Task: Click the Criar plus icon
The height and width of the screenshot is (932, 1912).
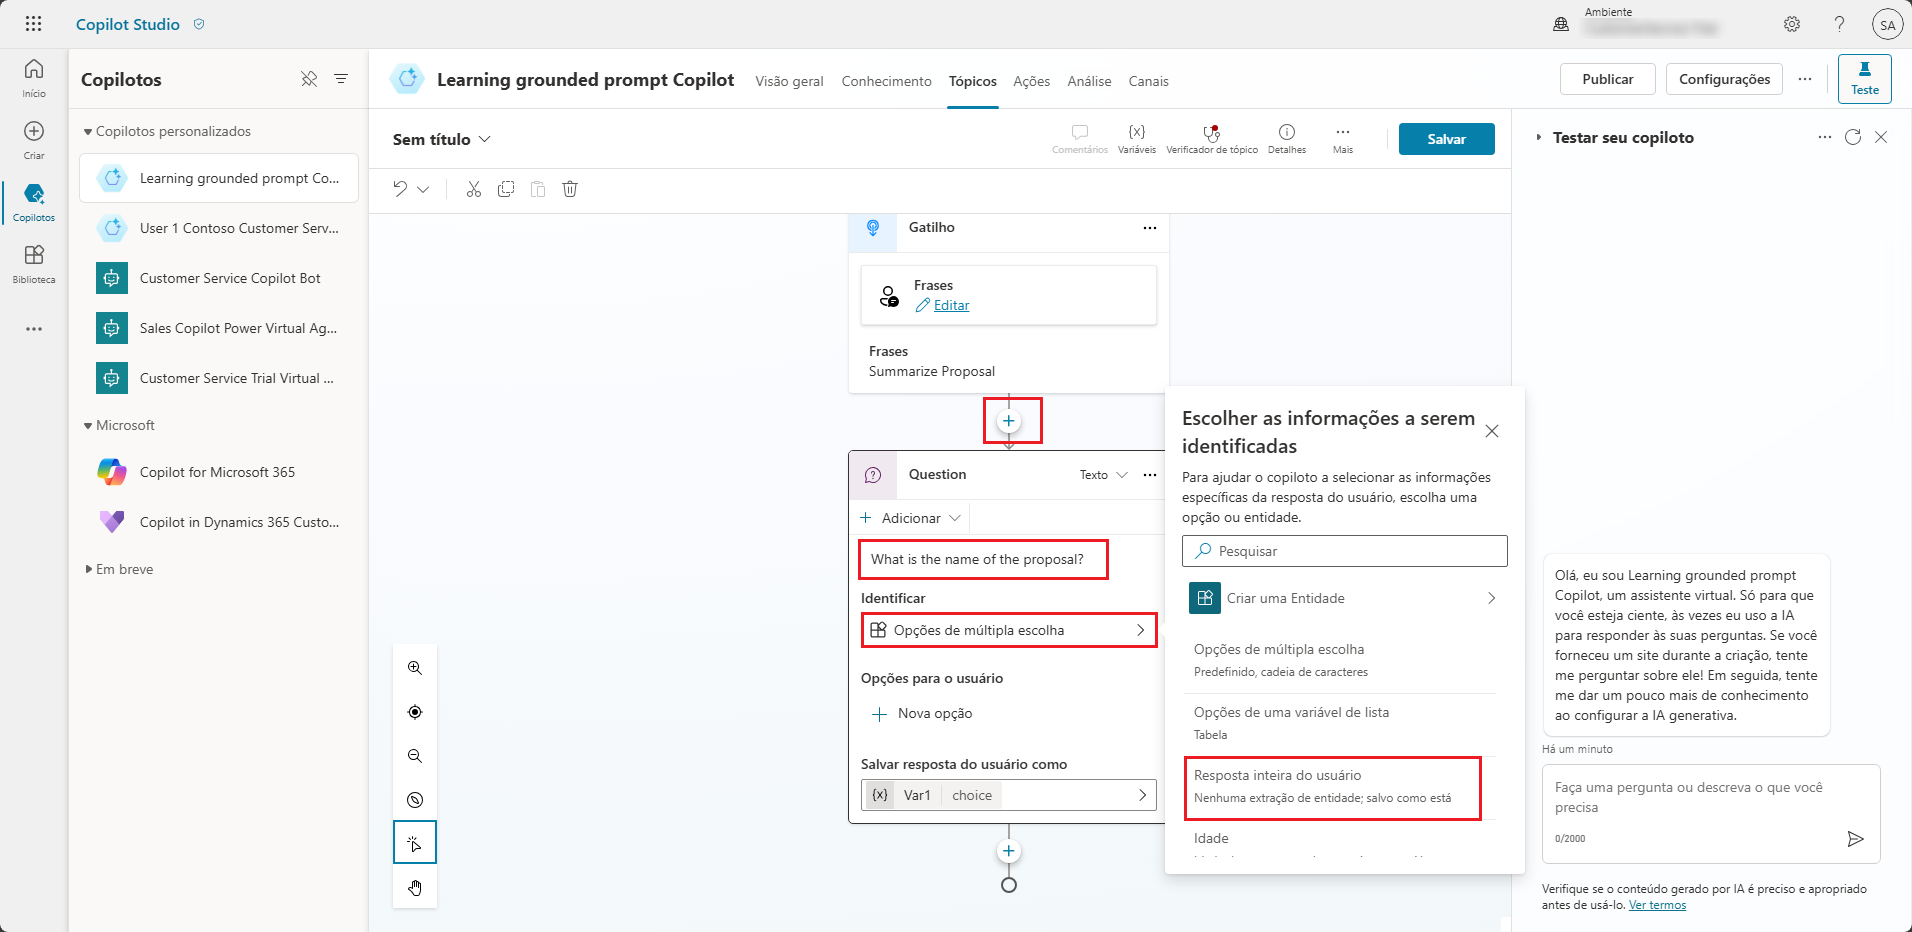Action: (34, 131)
